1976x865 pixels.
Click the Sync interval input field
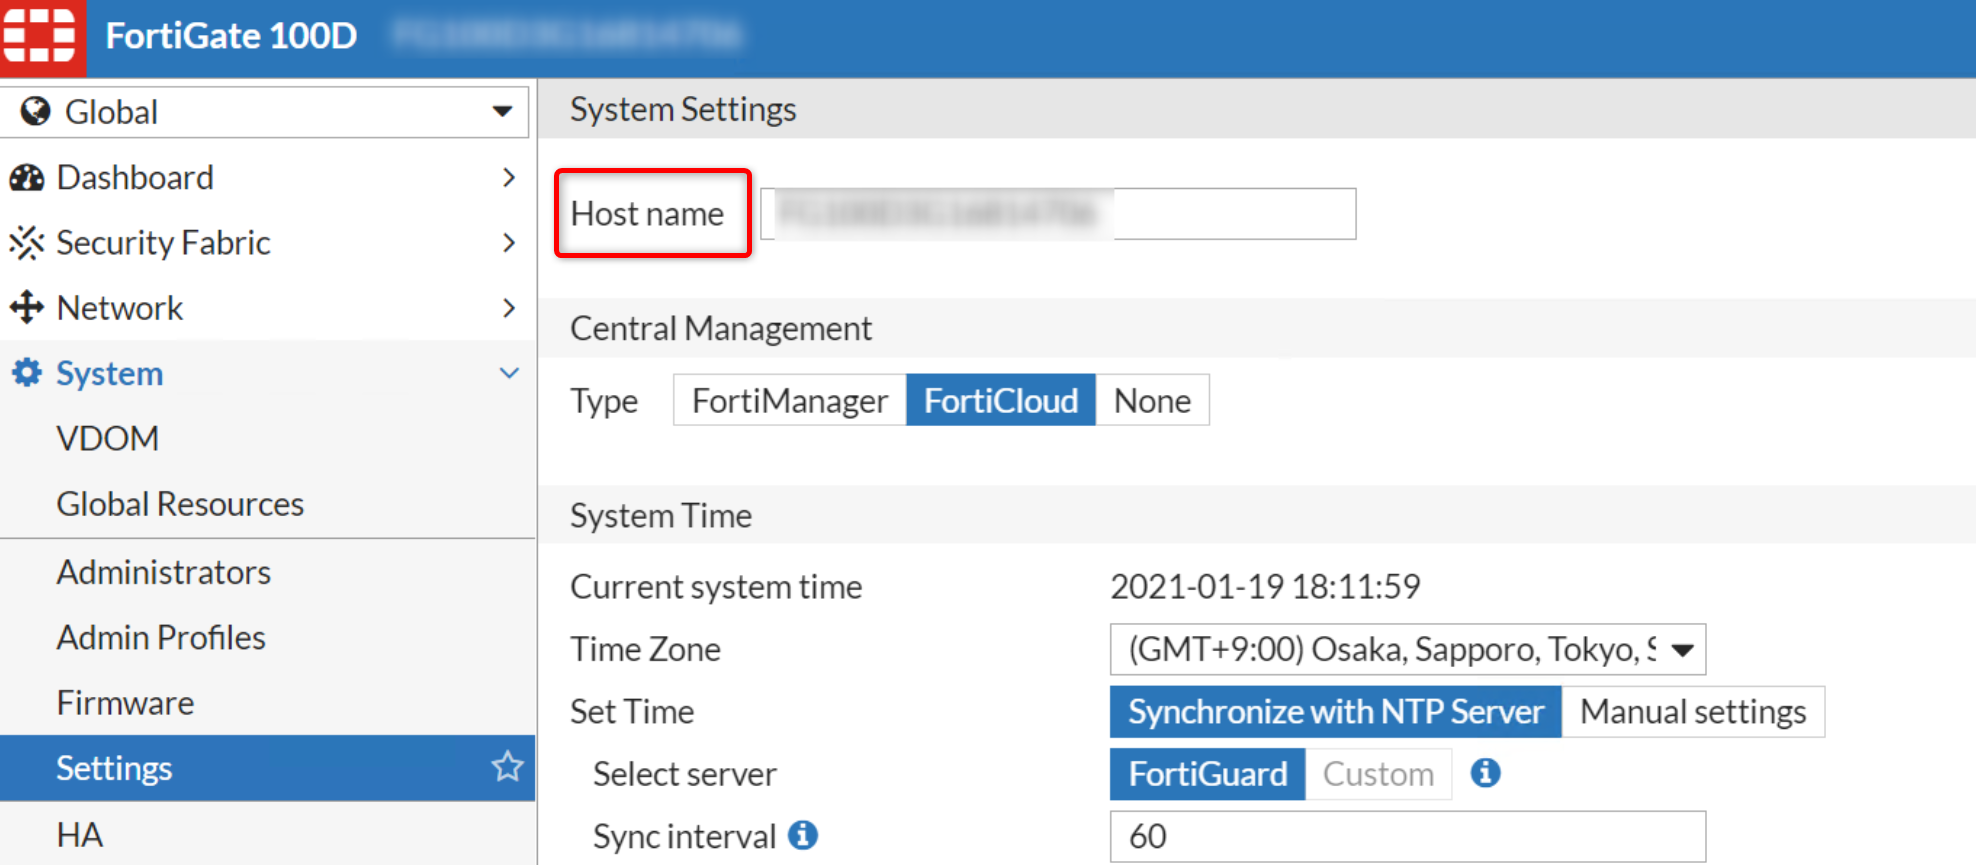[1407, 836]
